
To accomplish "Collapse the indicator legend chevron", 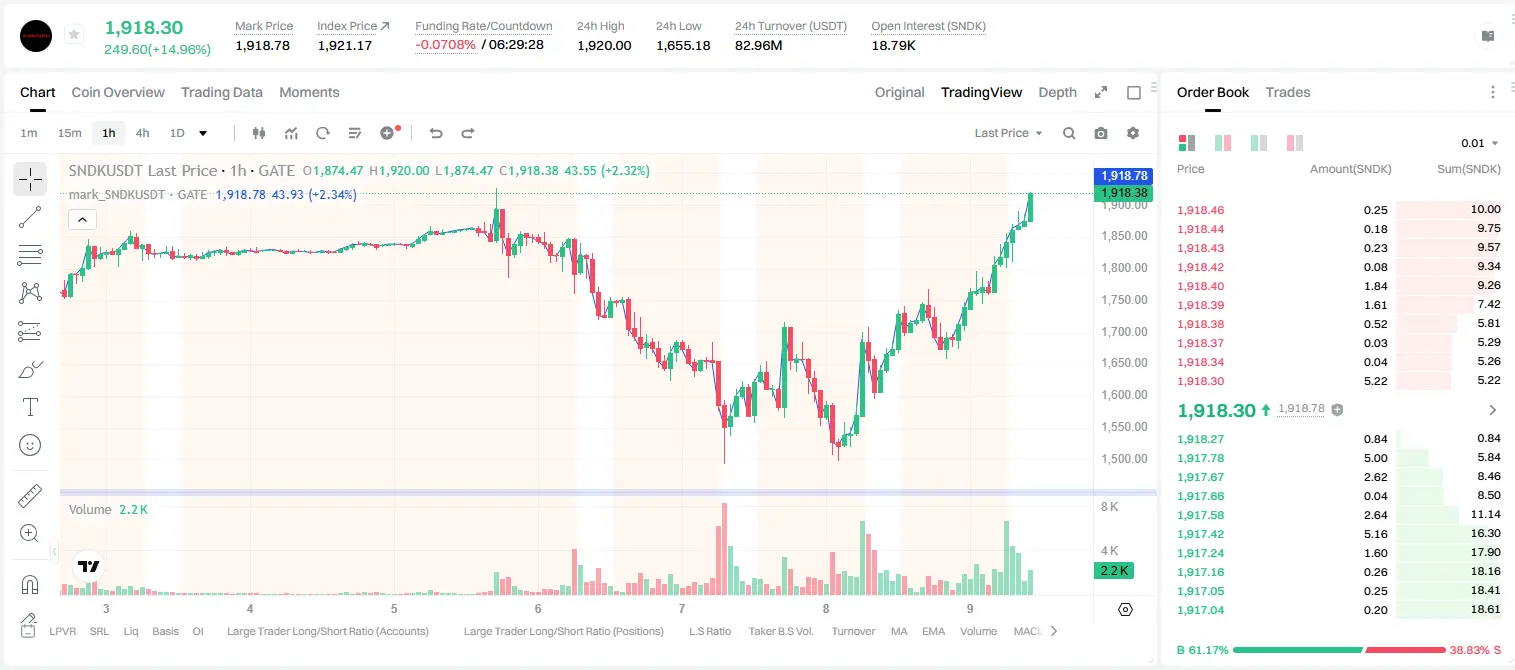I will (82, 220).
